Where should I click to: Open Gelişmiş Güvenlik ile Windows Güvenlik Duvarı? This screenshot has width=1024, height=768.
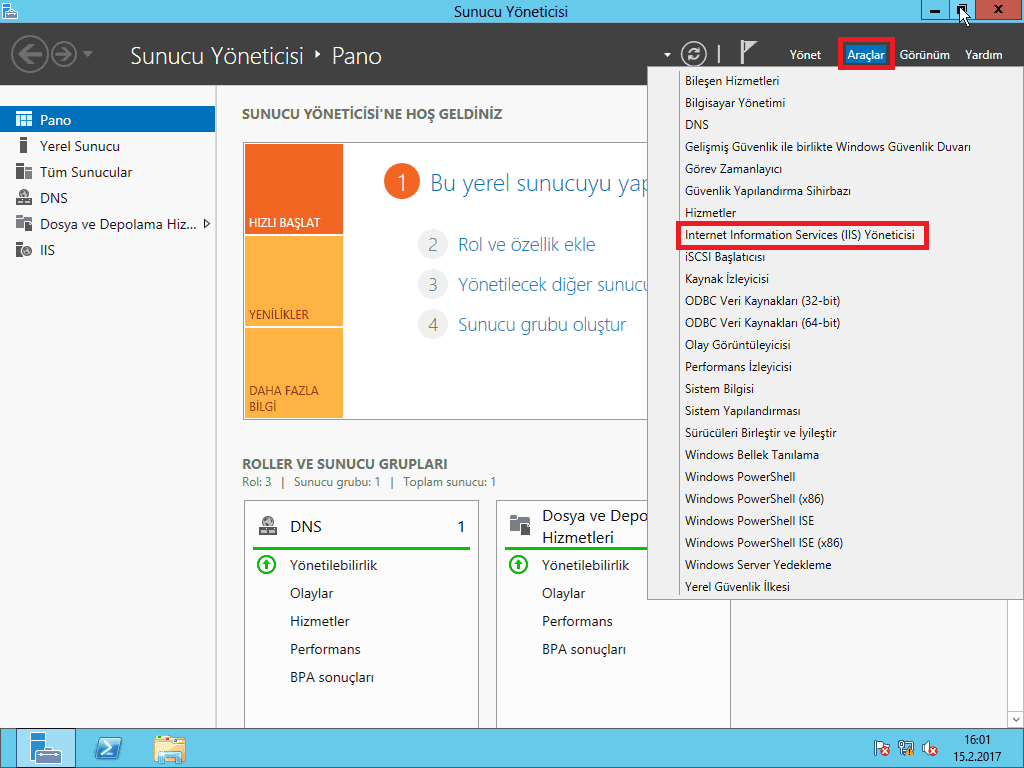[827, 147]
